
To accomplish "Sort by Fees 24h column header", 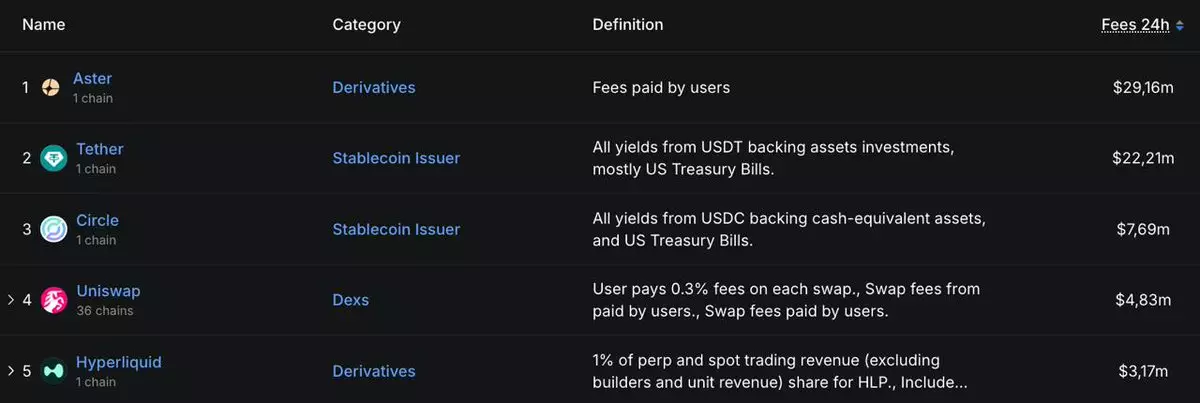I will pos(1134,25).
